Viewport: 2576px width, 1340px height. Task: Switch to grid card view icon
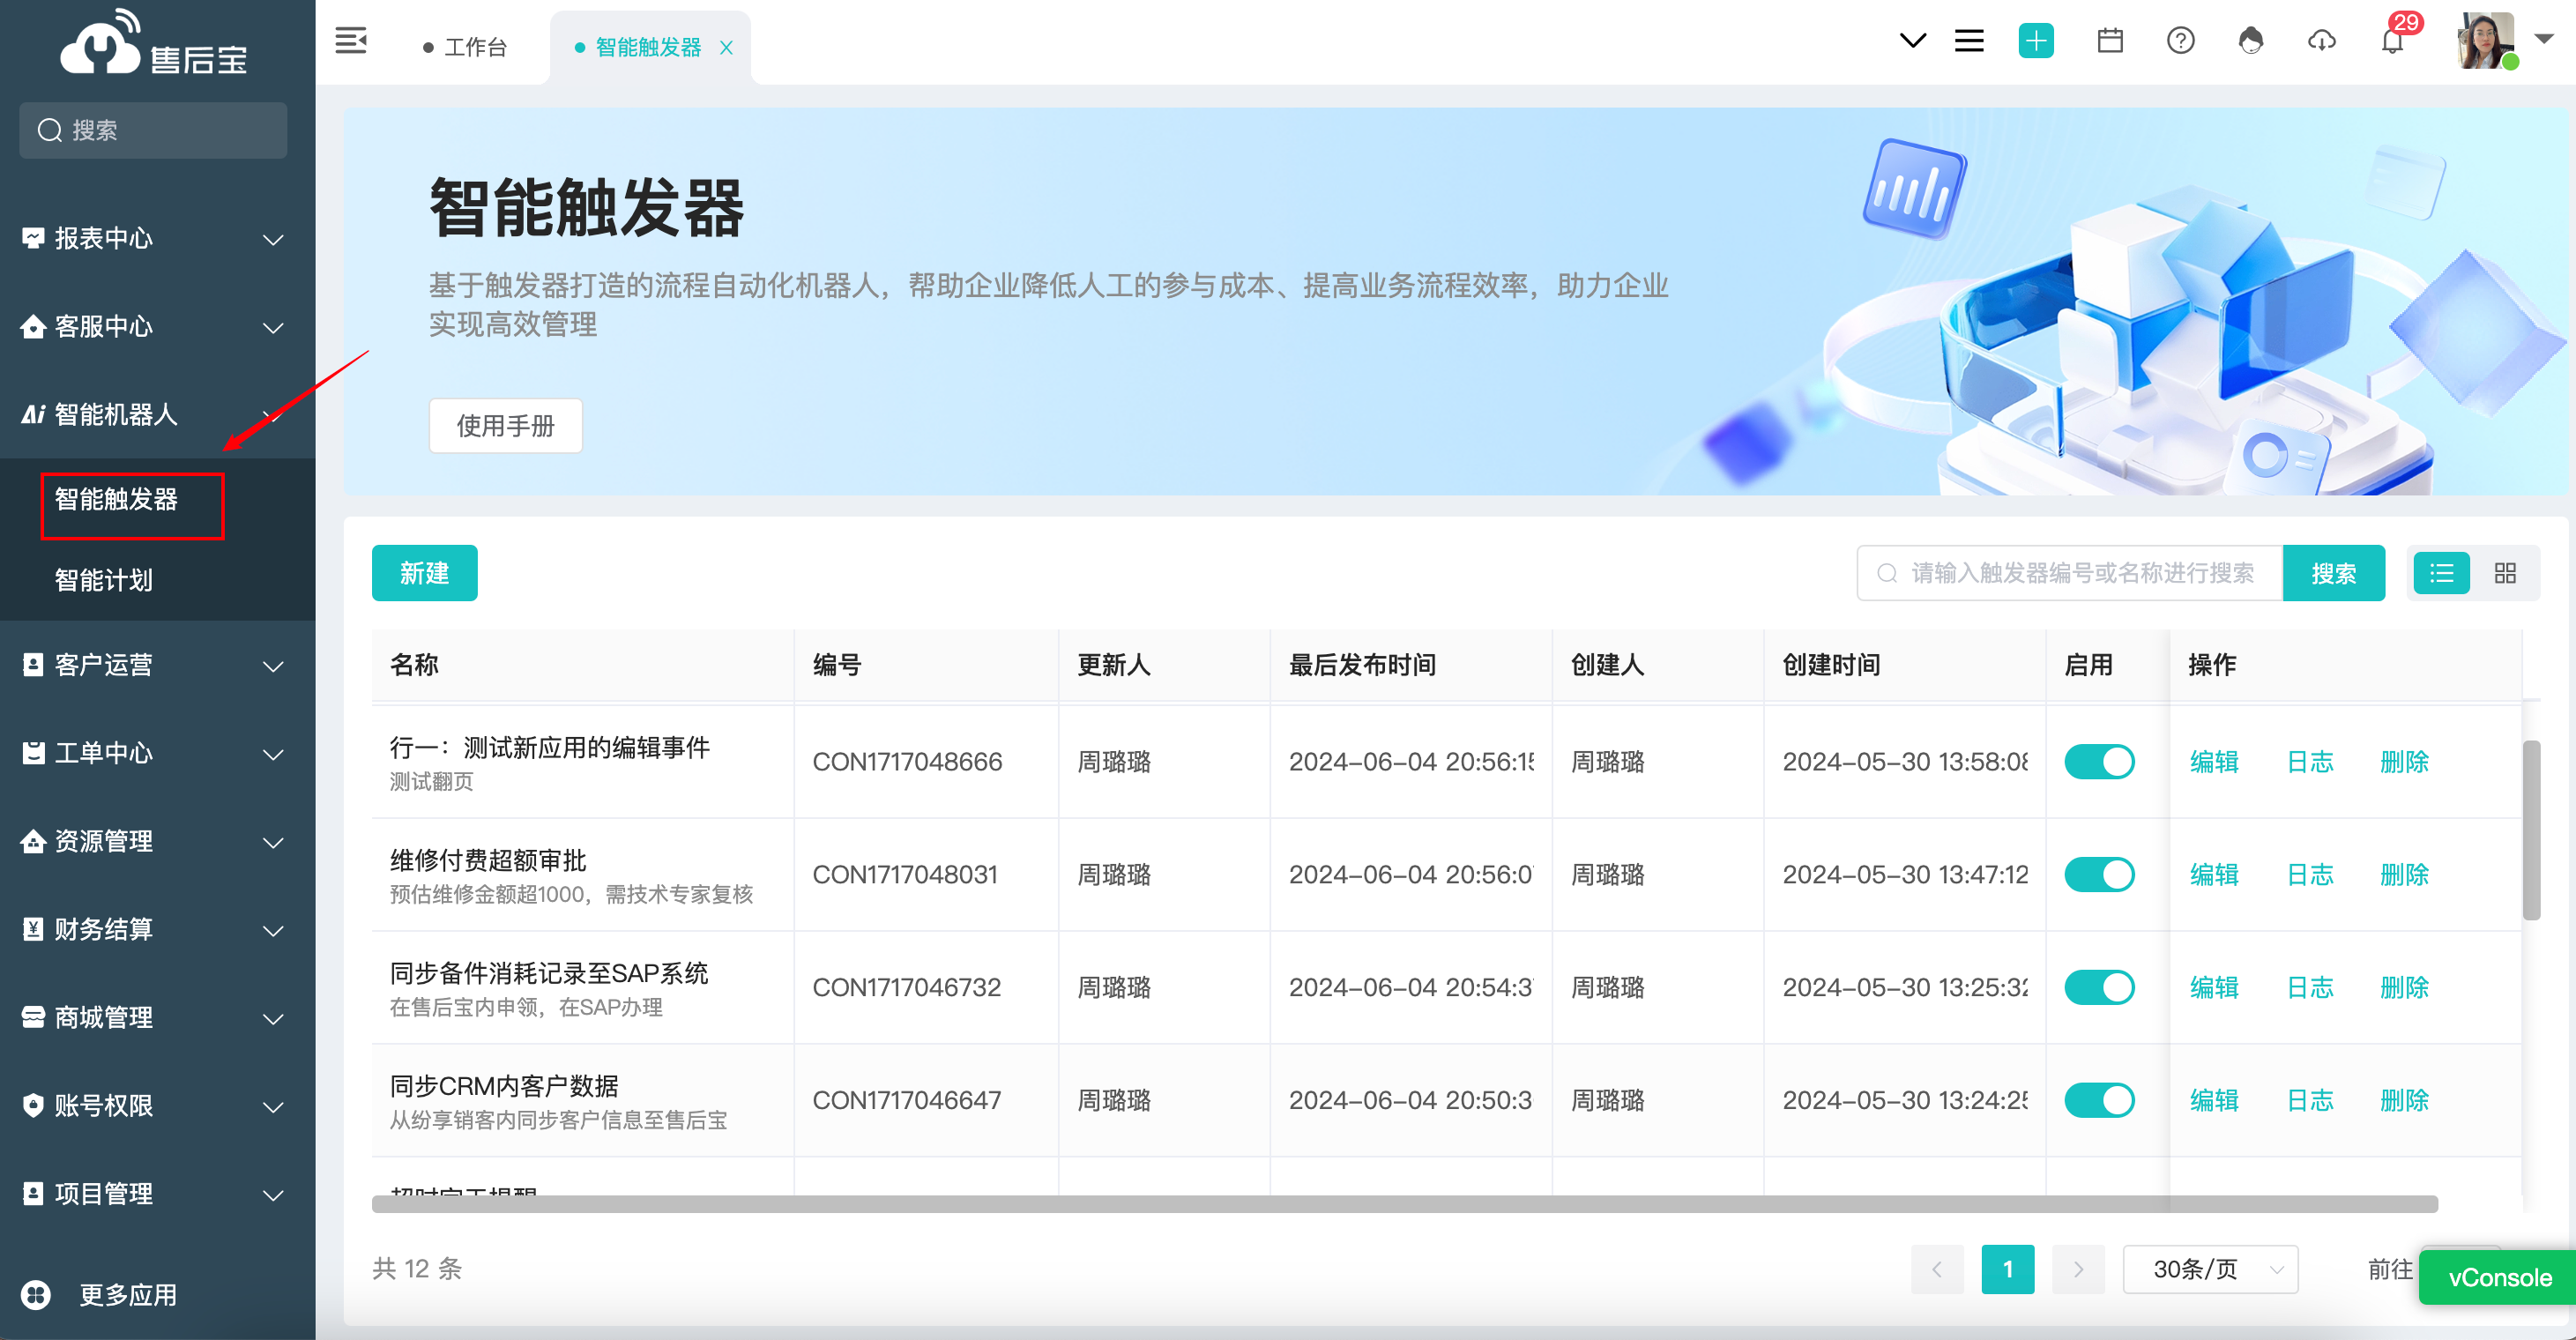tap(2505, 573)
